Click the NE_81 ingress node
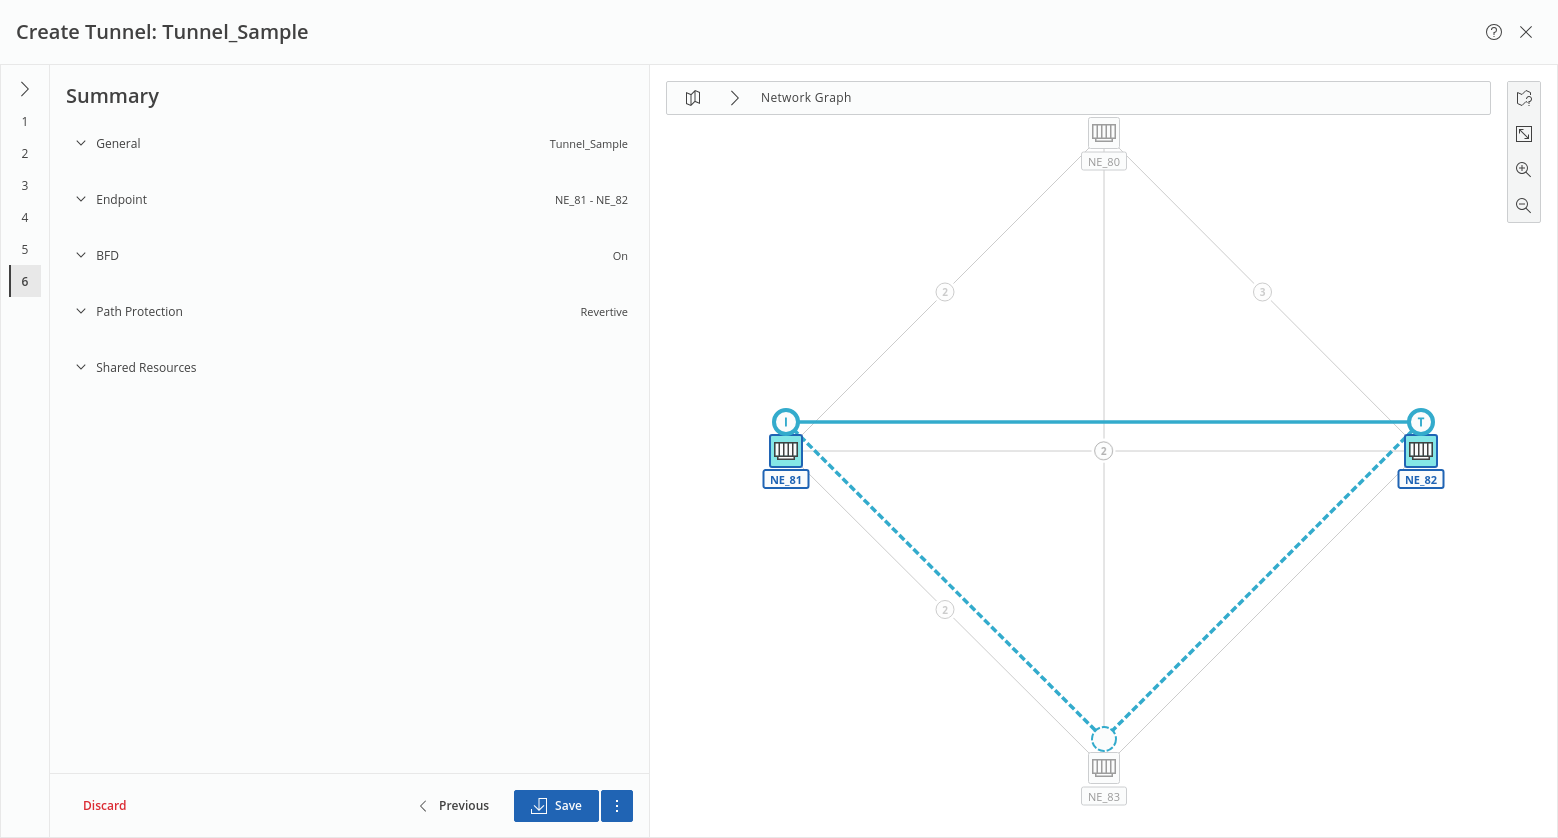The width and height of the screenshot is (1558, 838). point(786,451)
